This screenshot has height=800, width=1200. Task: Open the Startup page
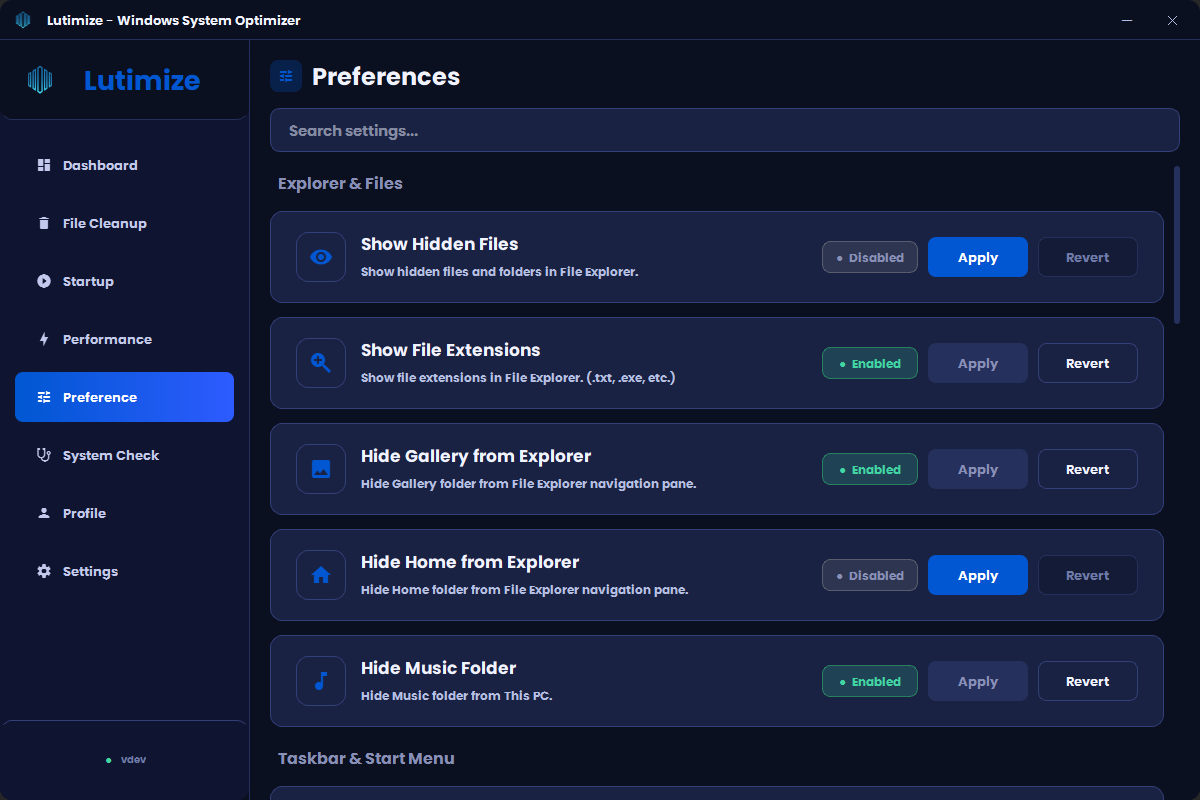click(x=124, y=281)
